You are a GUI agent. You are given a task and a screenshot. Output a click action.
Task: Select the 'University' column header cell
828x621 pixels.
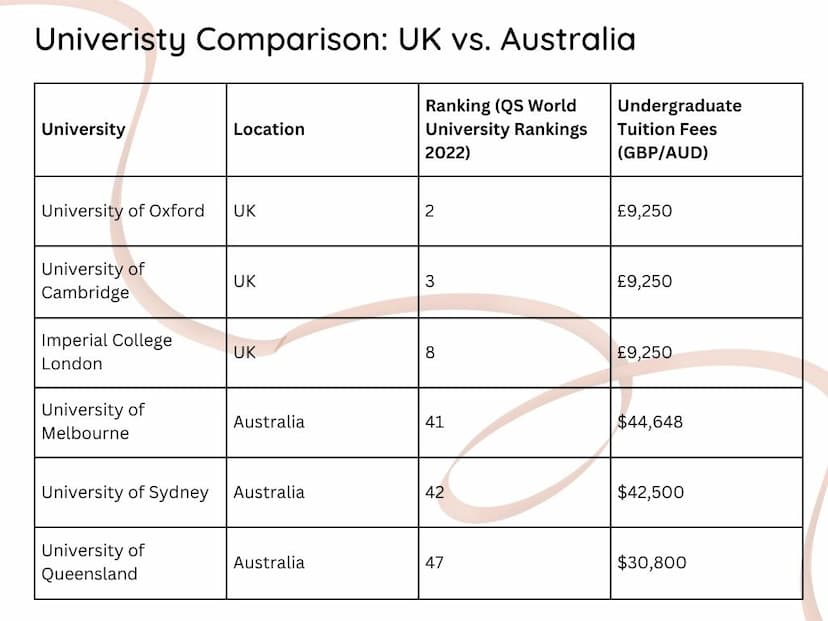pyautogui.click(x=130, y=130)
